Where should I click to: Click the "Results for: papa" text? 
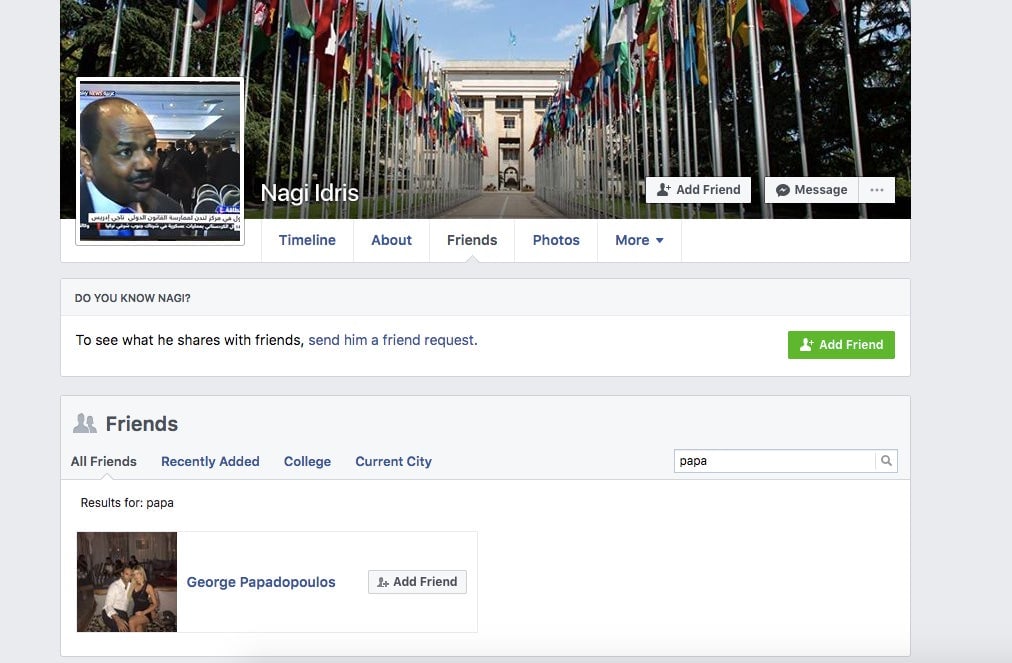click(x=127, y=503)
